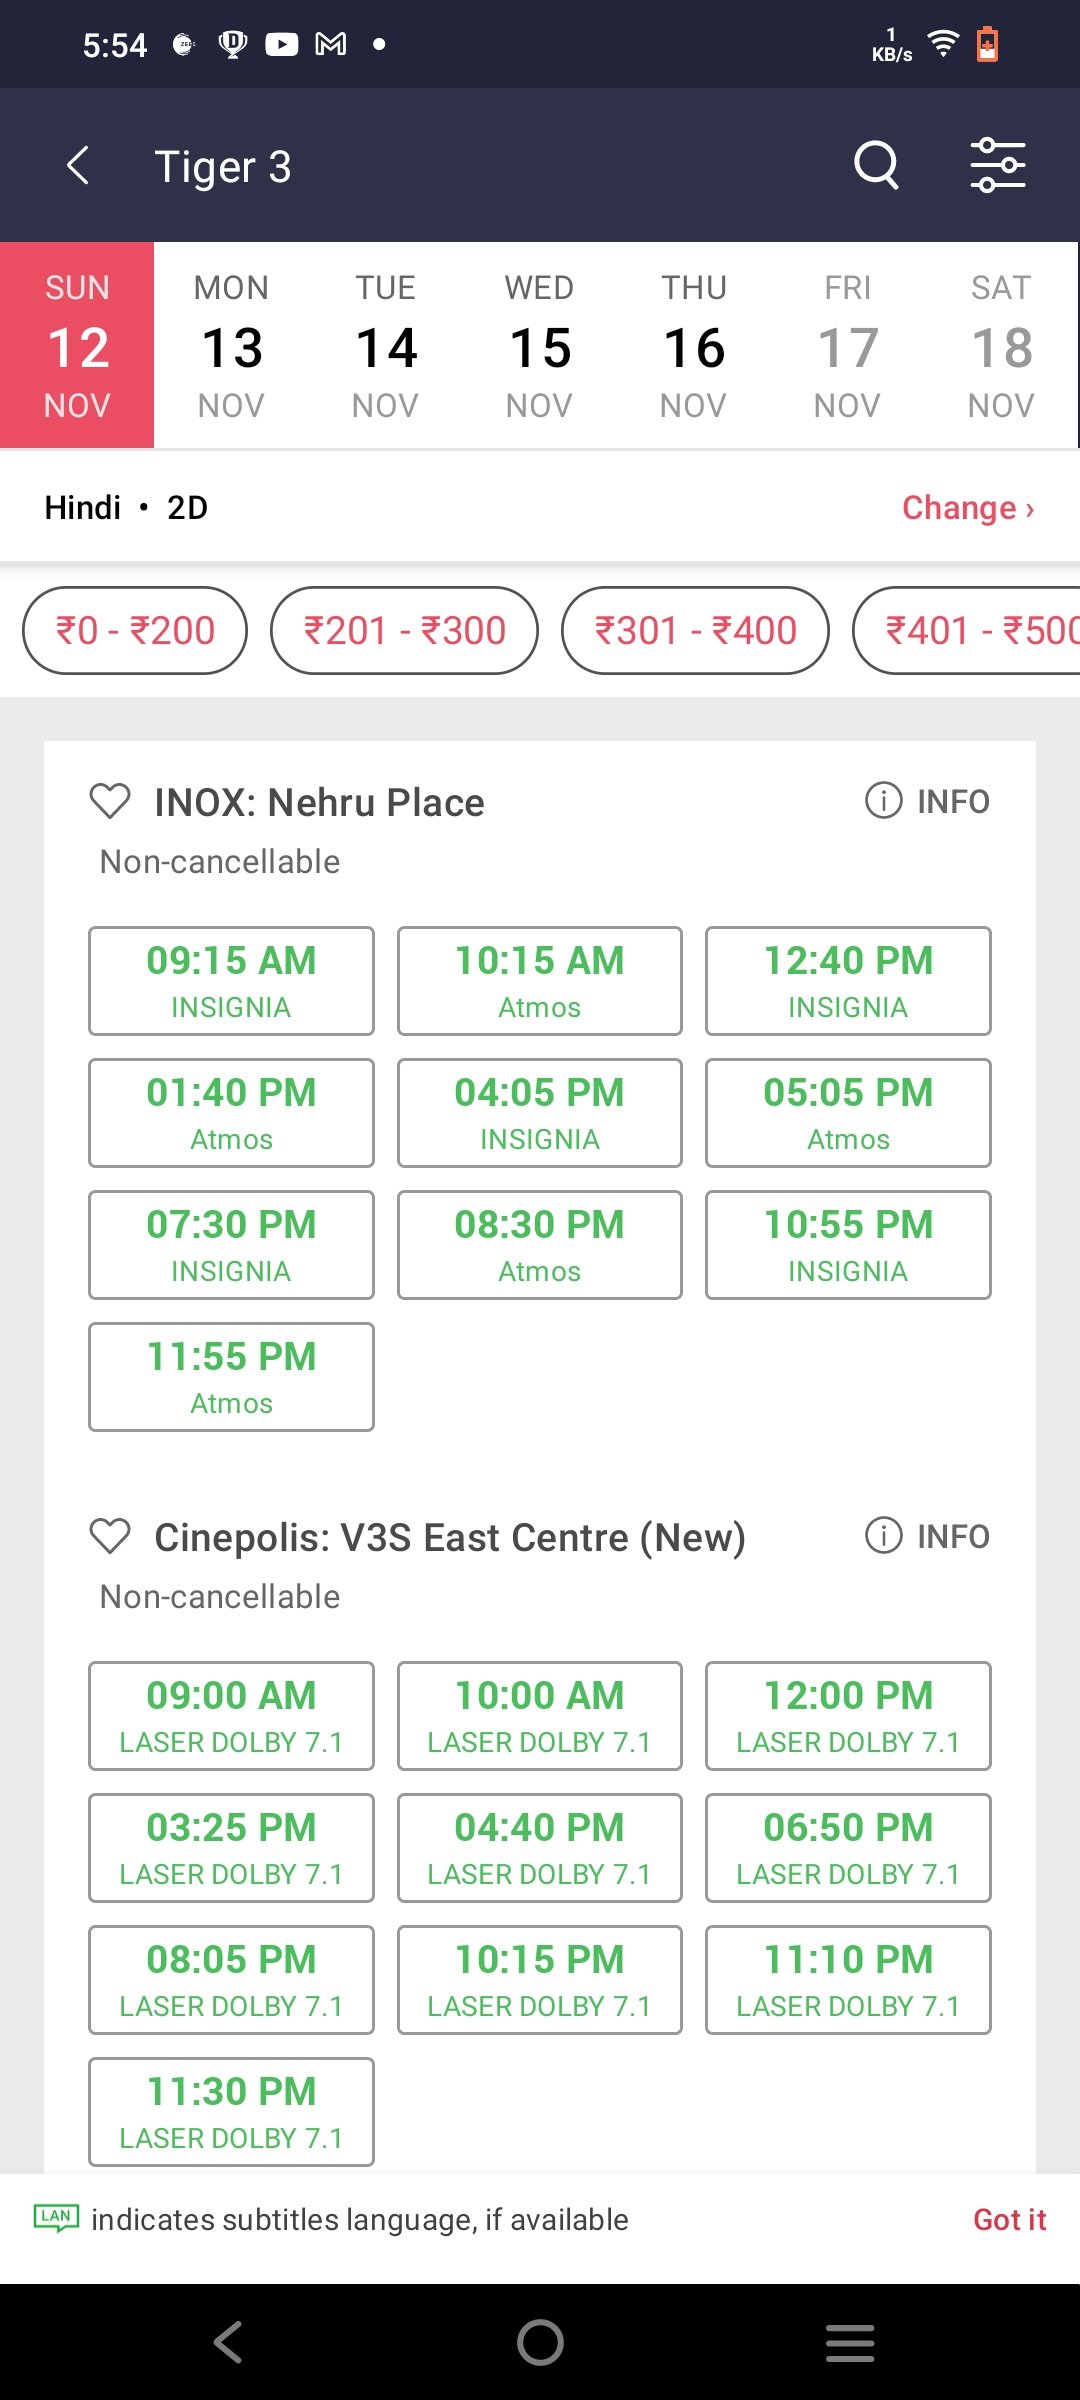Dismiss the subtitles hint with Got it
Screen dimensions: 1080x2400
click(1009, 2220)
